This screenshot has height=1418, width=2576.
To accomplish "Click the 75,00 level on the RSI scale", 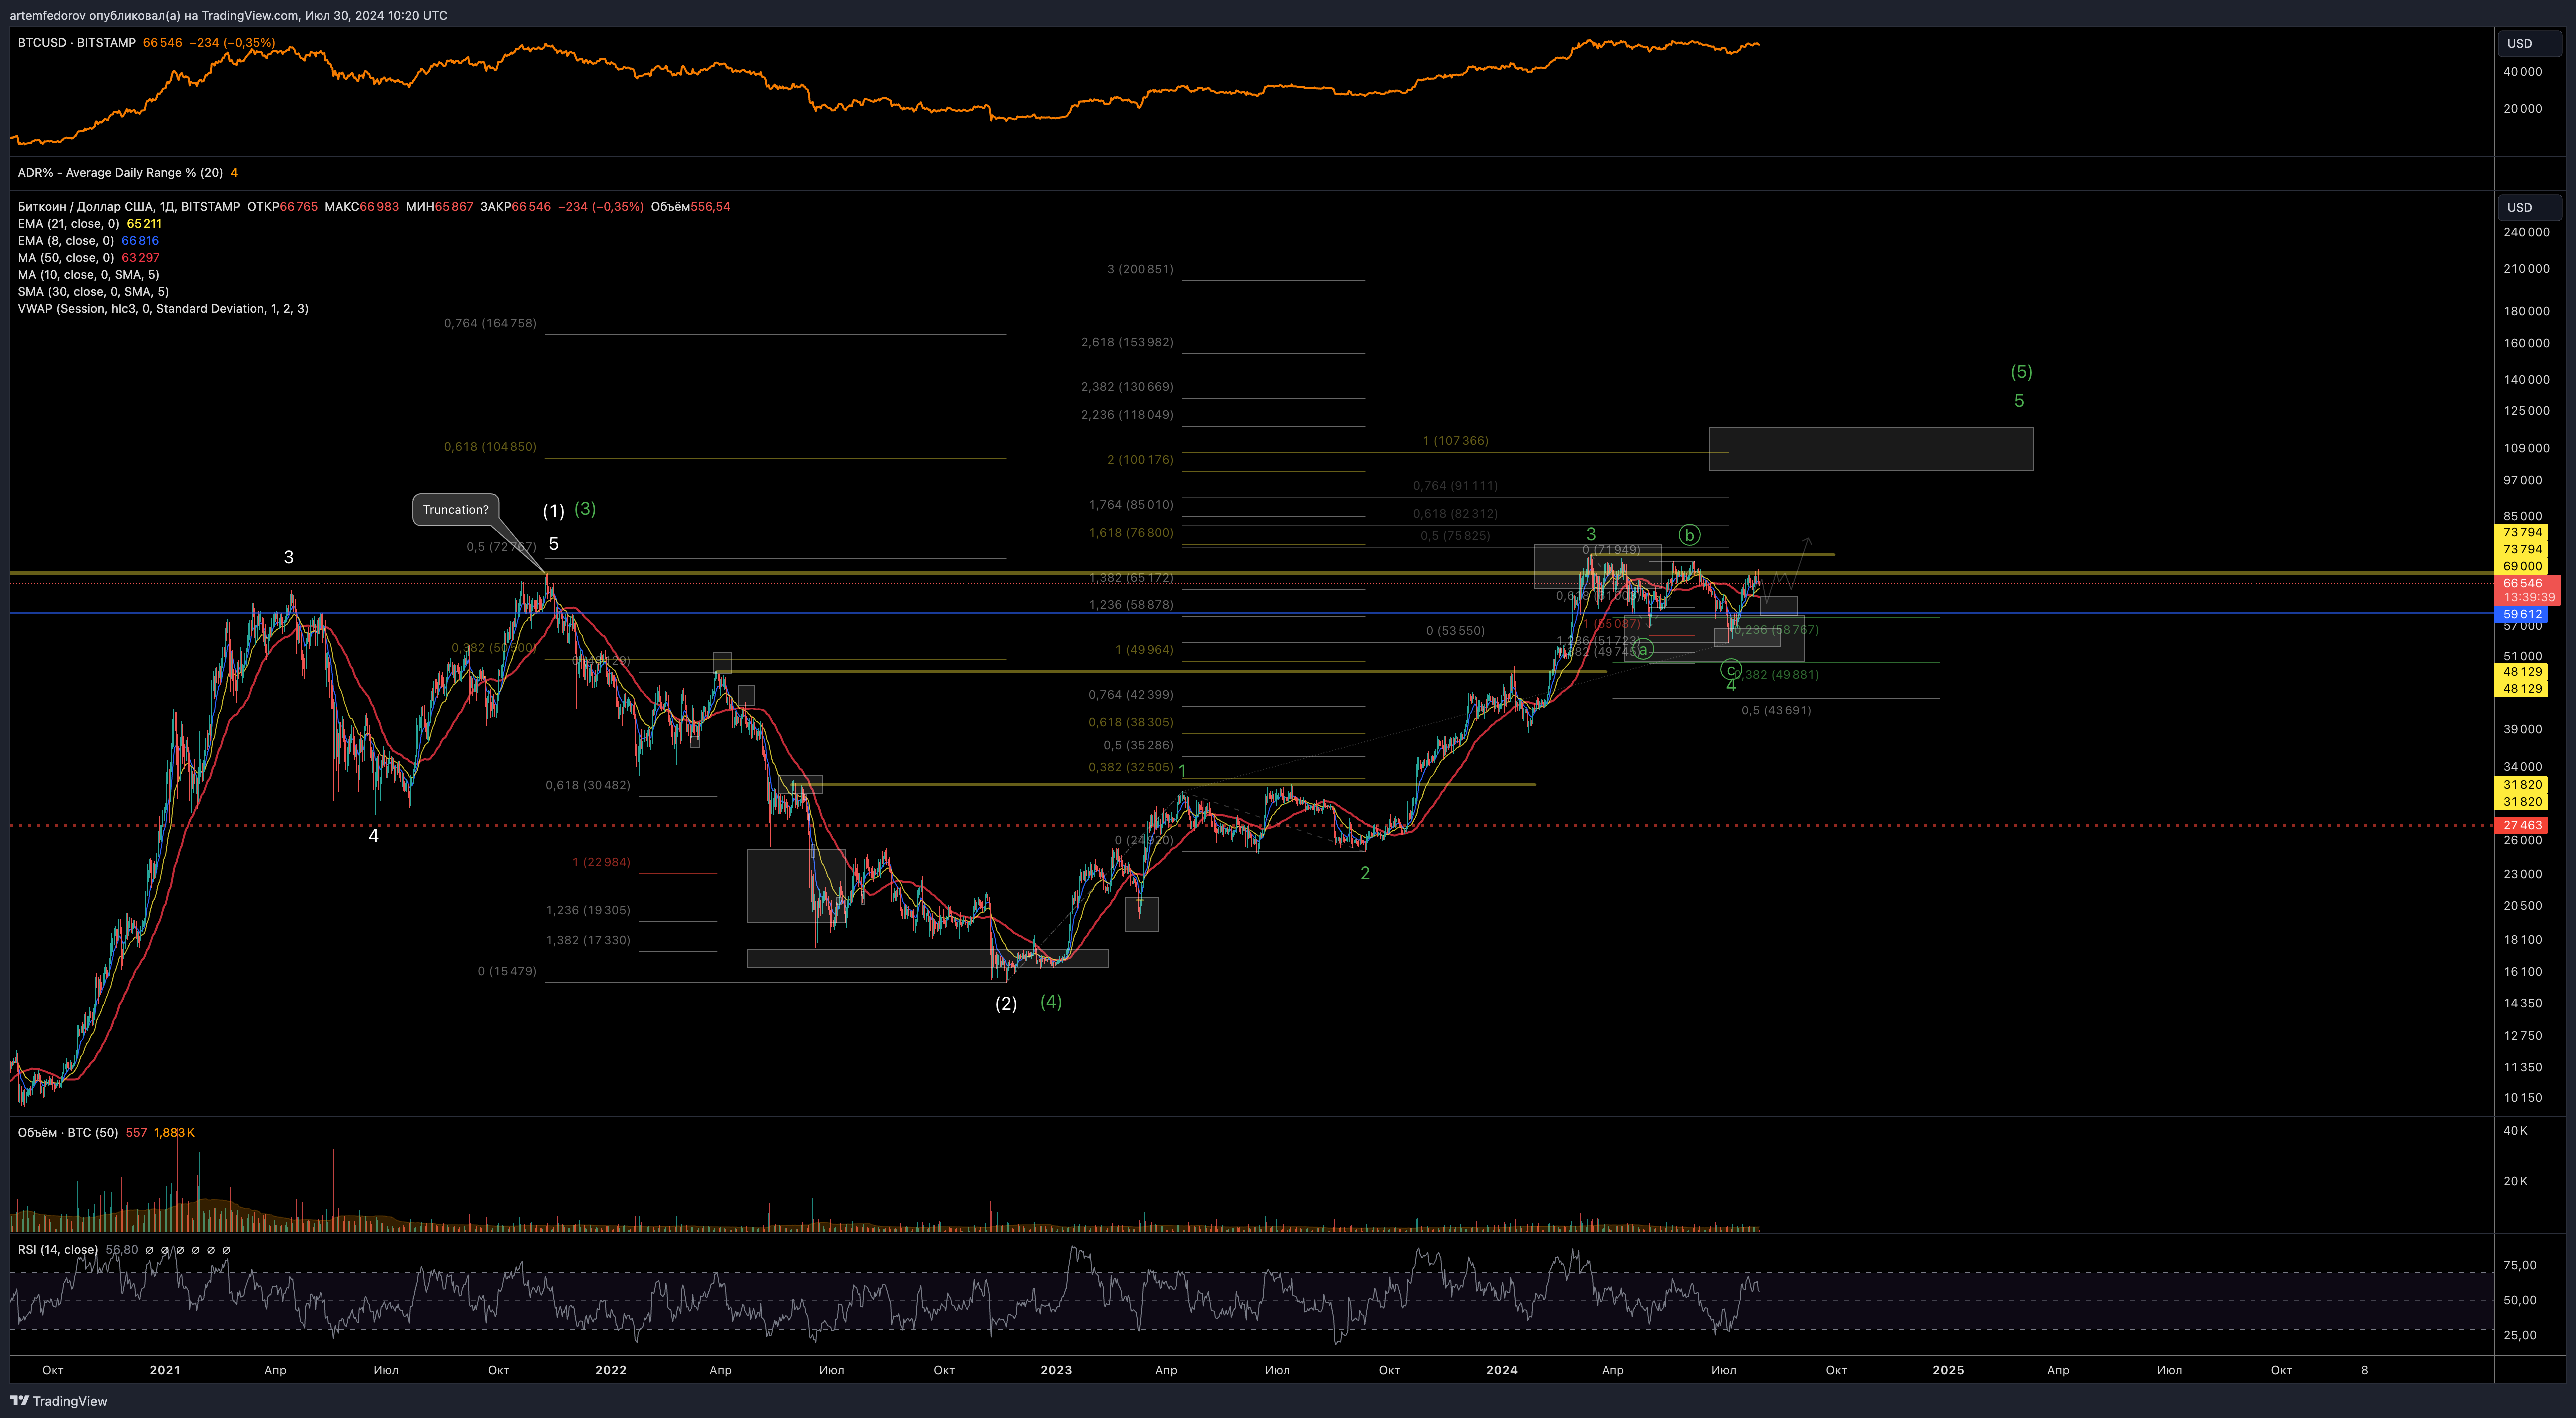I will (2519, 1266).
